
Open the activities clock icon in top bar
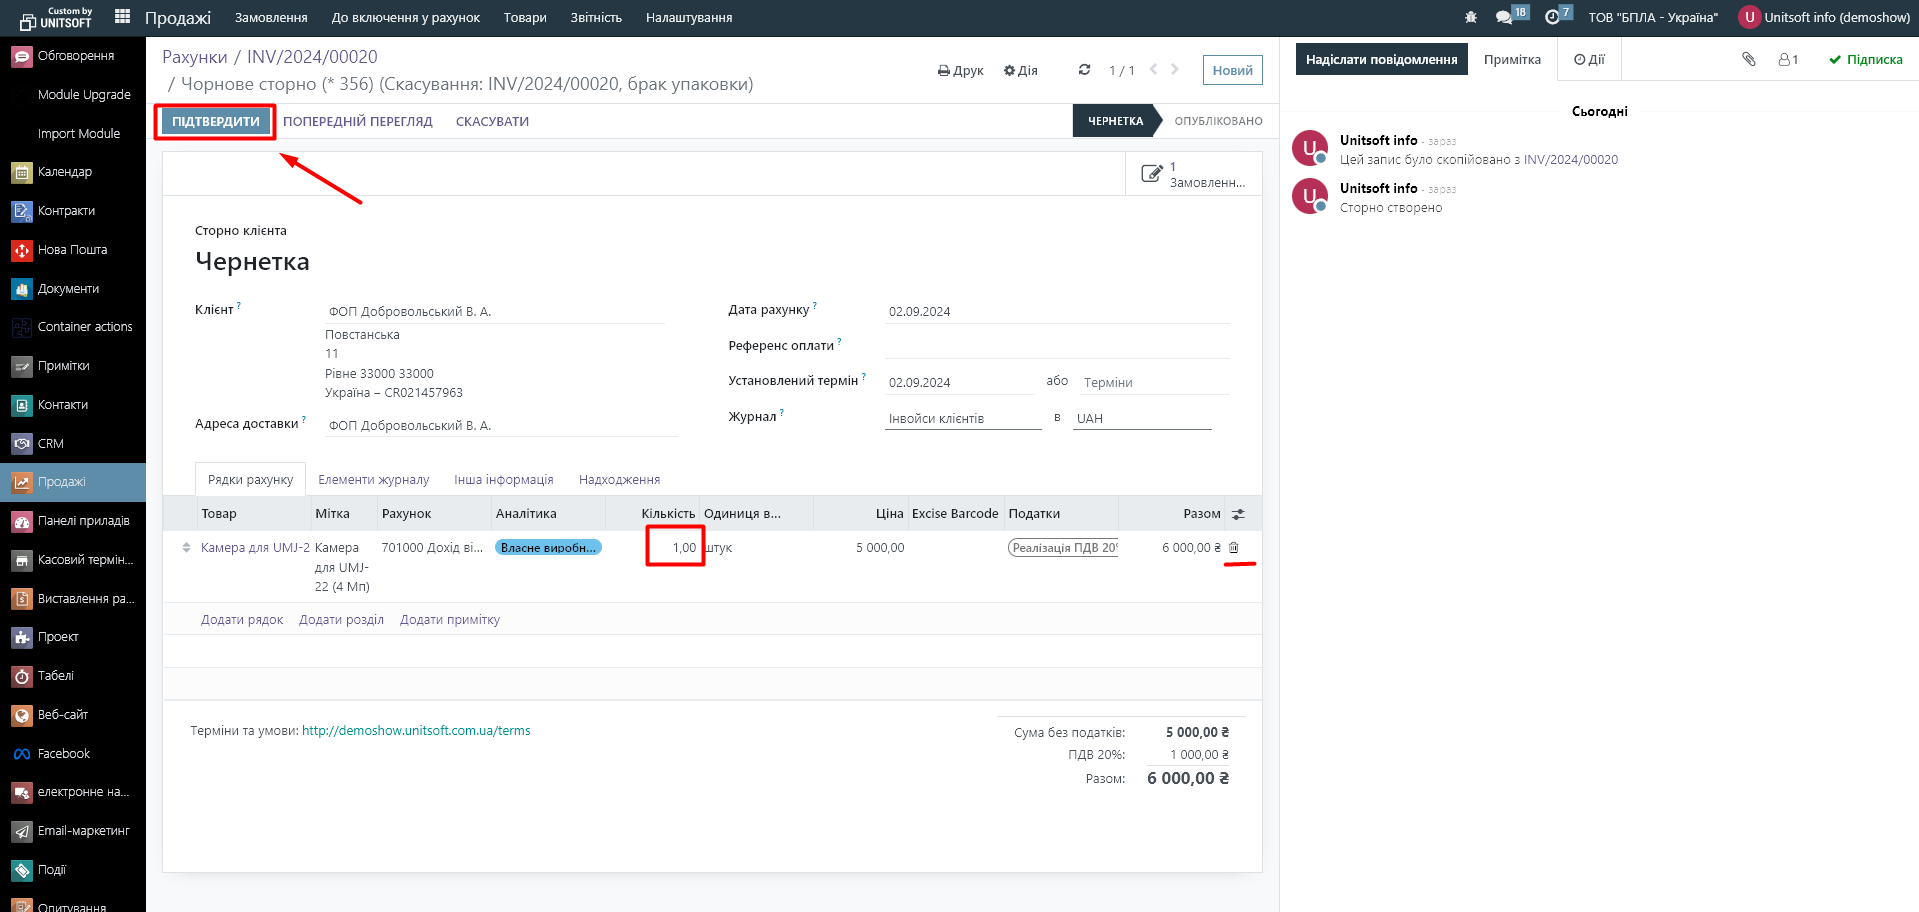tap(1552, 17)
